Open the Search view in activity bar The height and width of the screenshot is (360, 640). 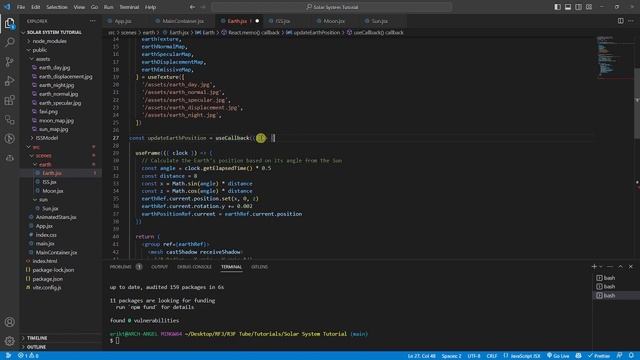pyautogui.click(x=9, y=42)
